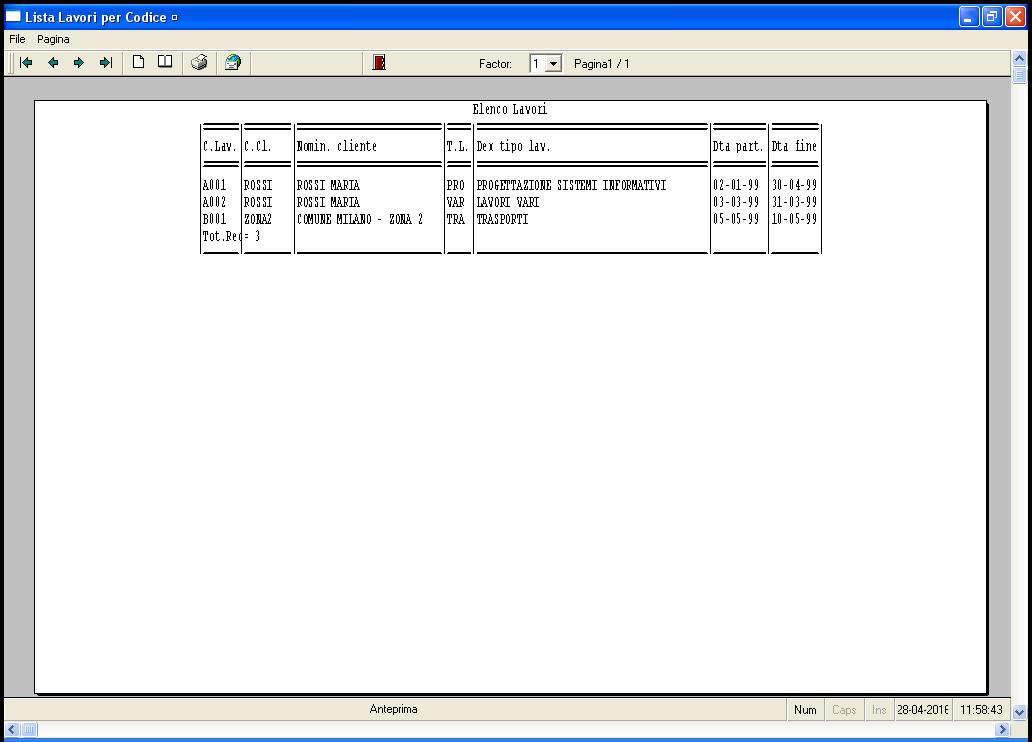Viewport: 1032px width, 742px height.
Task: Print the report using printer icon
Action: 199,63
